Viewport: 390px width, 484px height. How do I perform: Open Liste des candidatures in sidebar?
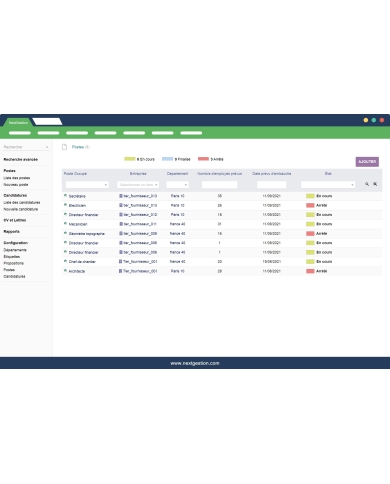coord(22,203)
